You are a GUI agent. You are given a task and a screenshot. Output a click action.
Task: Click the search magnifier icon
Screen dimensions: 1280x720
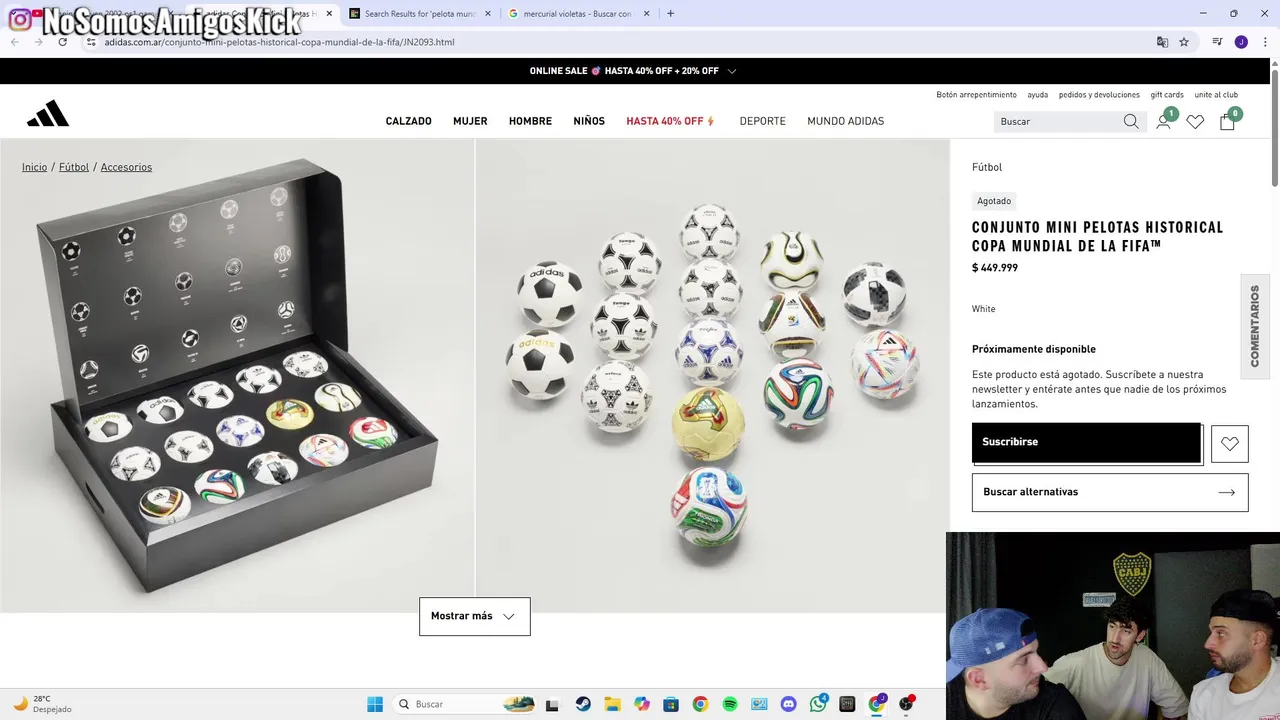pos(1131,121)
